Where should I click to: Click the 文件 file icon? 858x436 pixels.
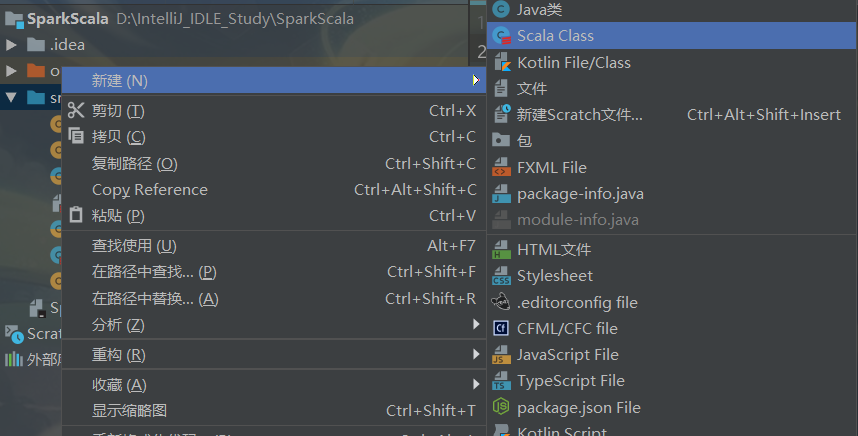tap(501, 88)
